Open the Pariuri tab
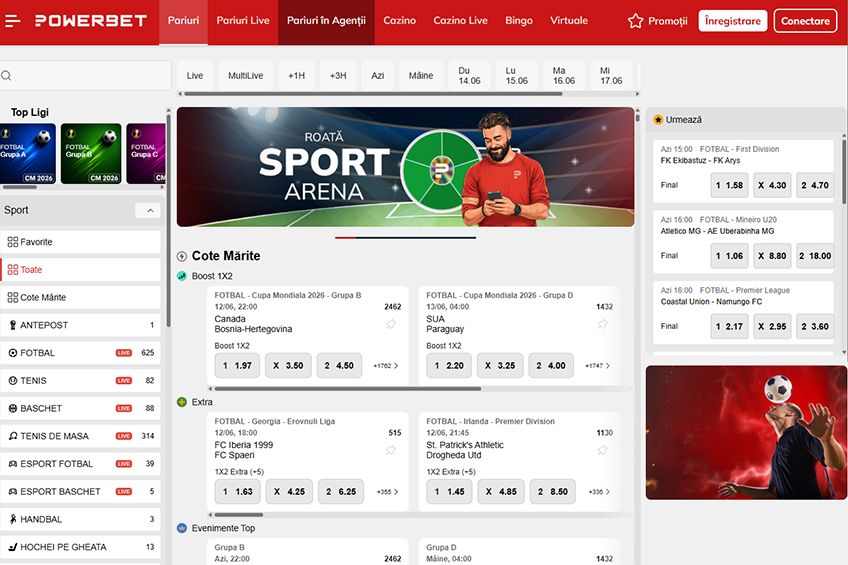The height and width of the screenshot is (565, 848). (183, 22)
